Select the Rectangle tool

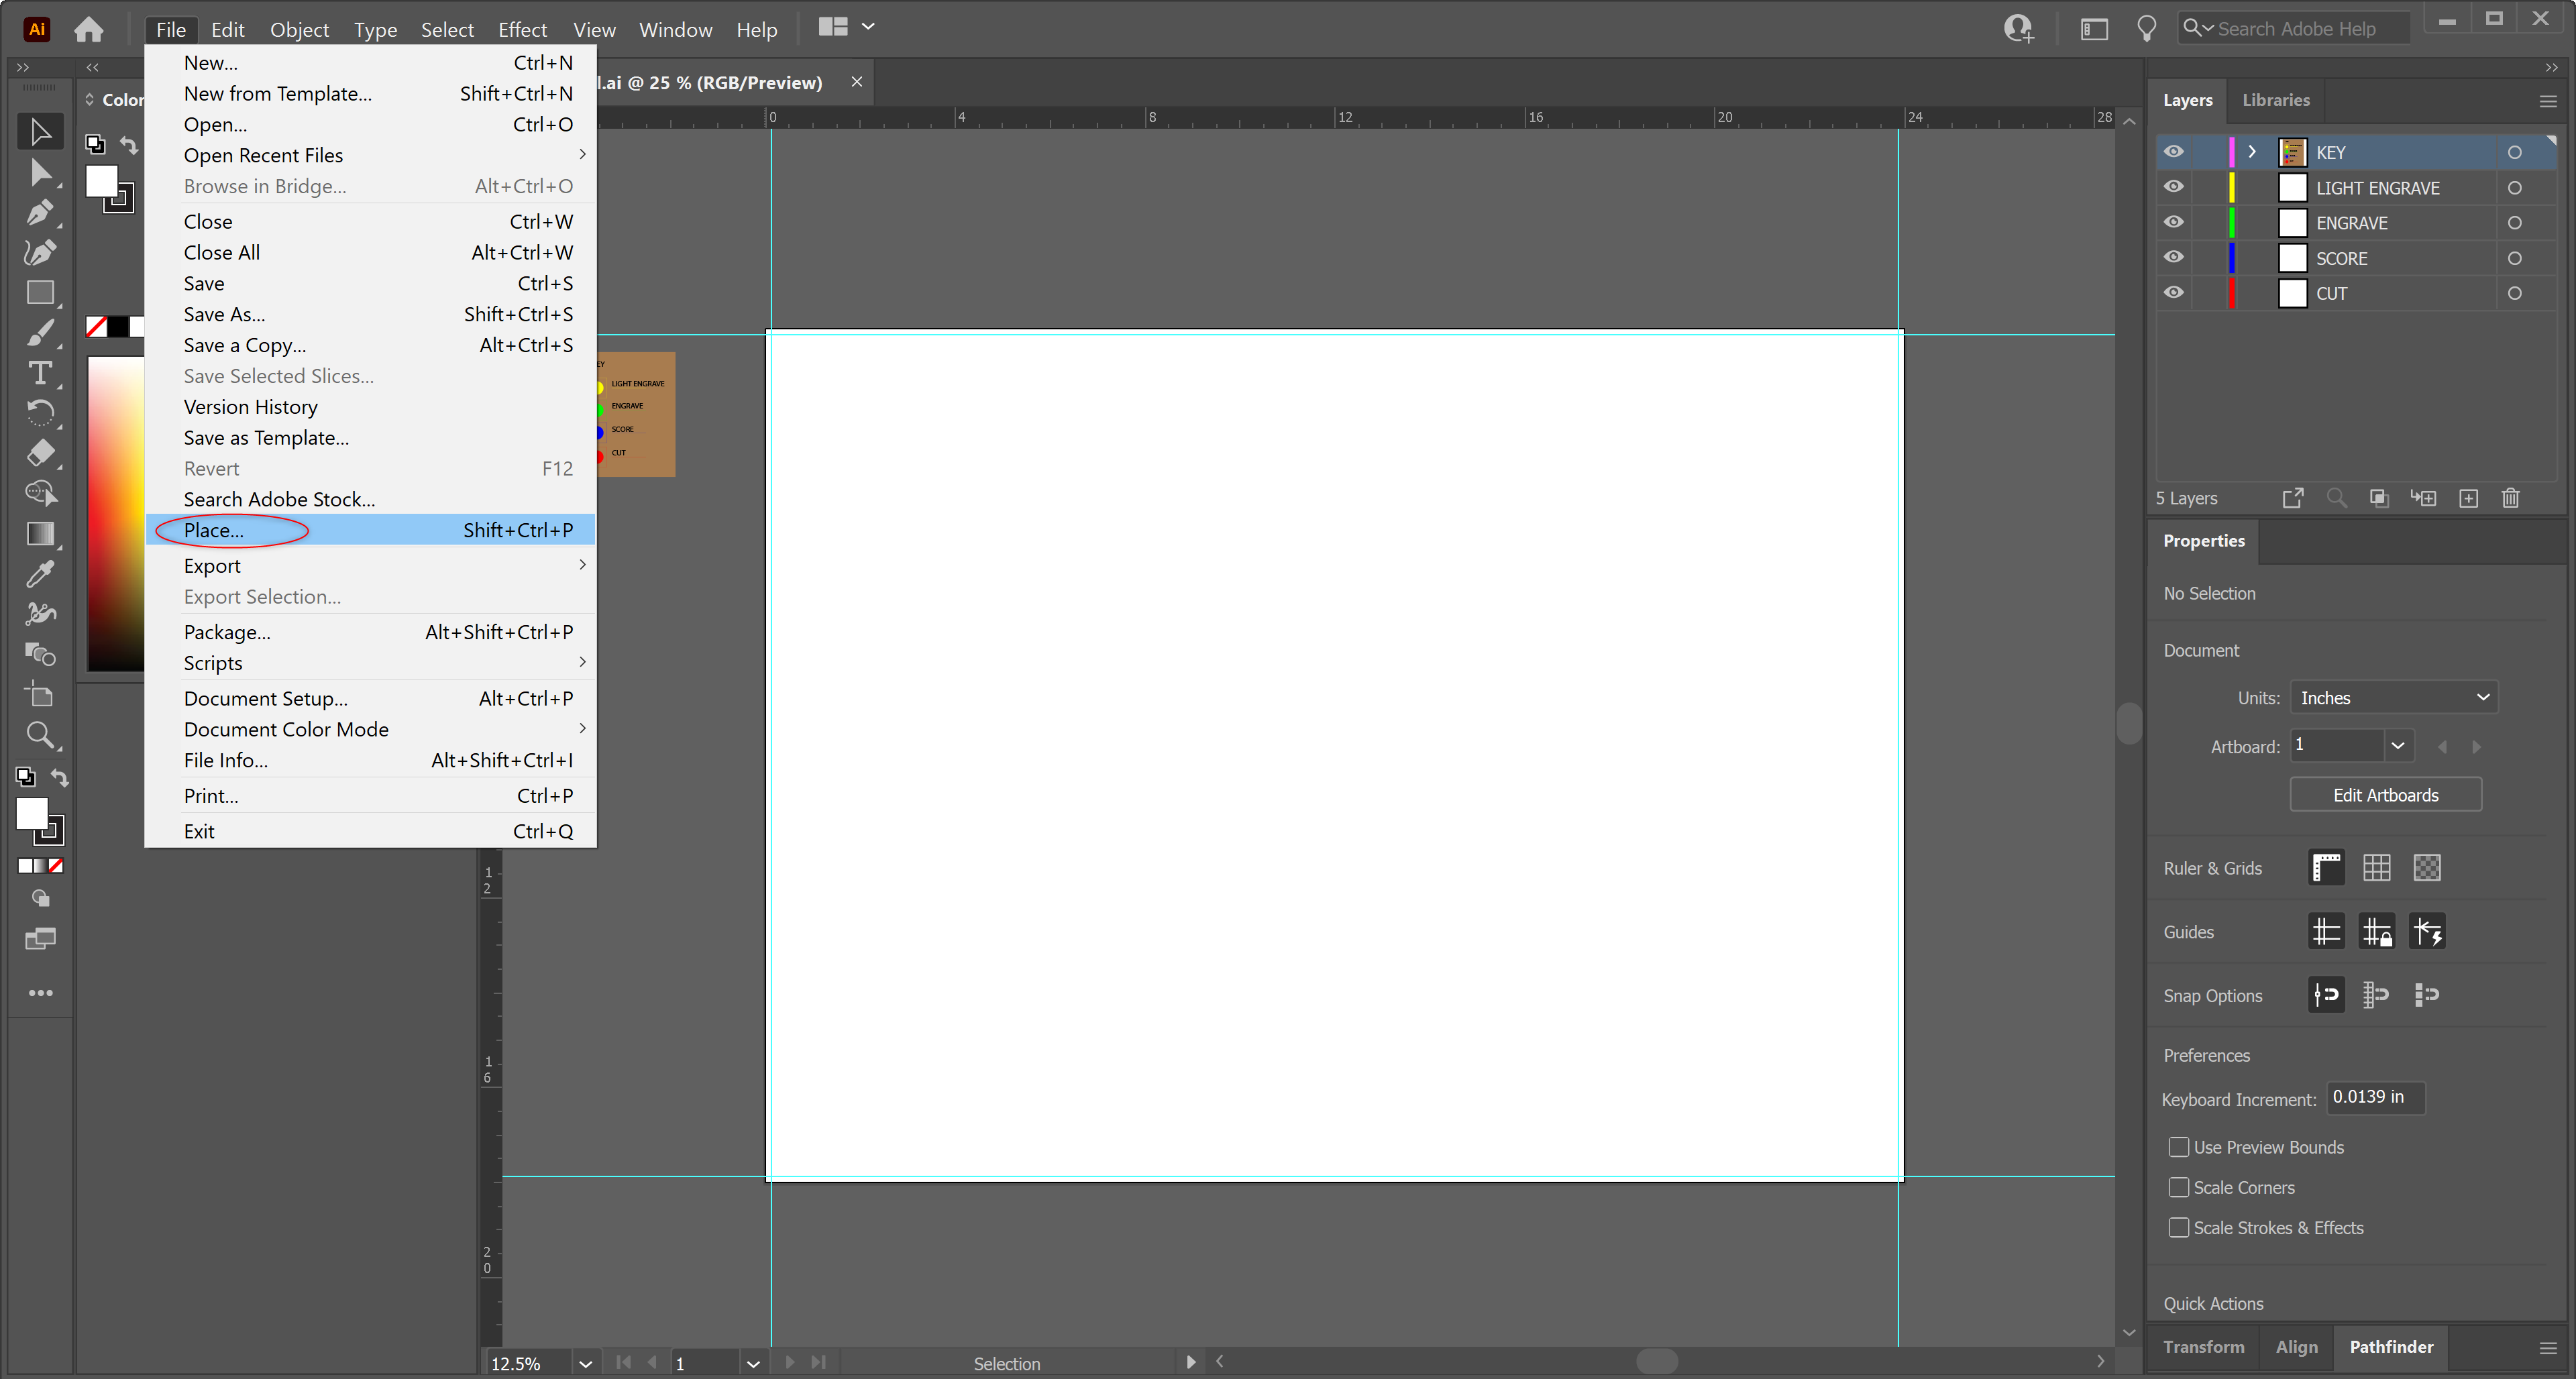40,292
